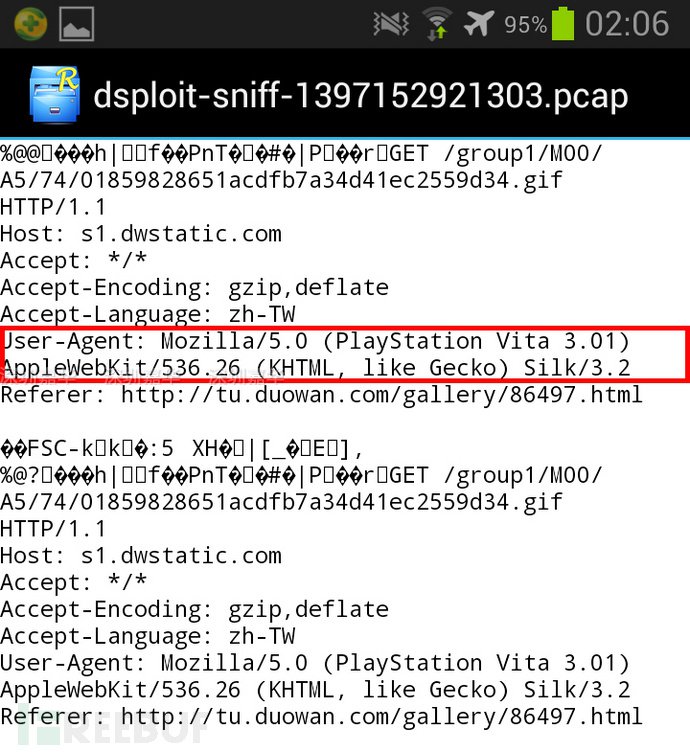Tap the second 'Host: s1.dwstatic.com' line
Image resolution: width=690 pixels, height=752 pixels.
[141, 556]
